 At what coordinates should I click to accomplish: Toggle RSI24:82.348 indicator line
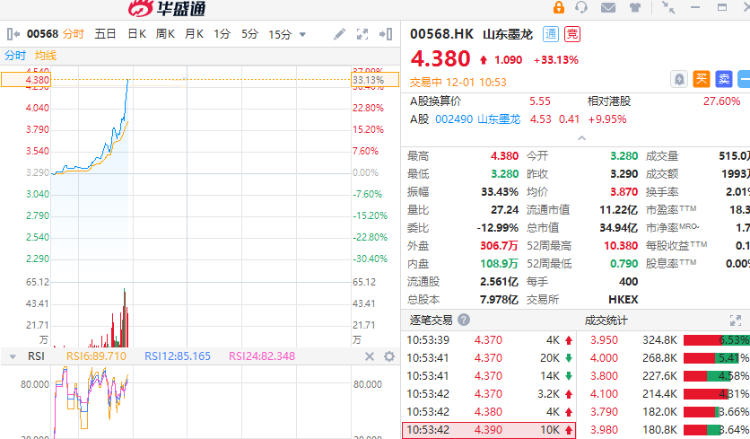pyautogui.click(x=262, y=356)
